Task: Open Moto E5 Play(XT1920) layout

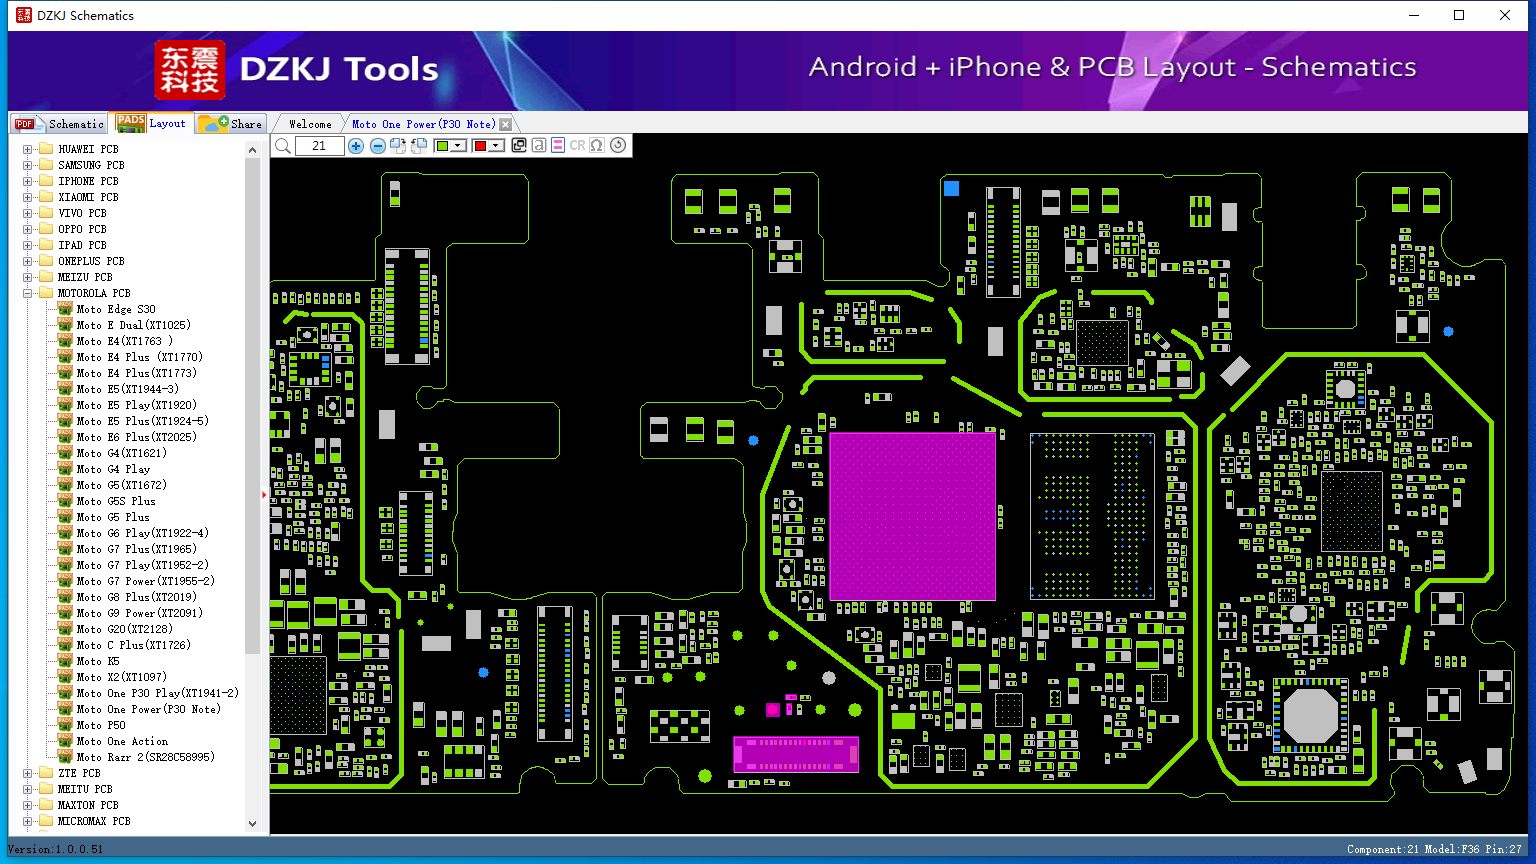Action: [x=136, y=405]
